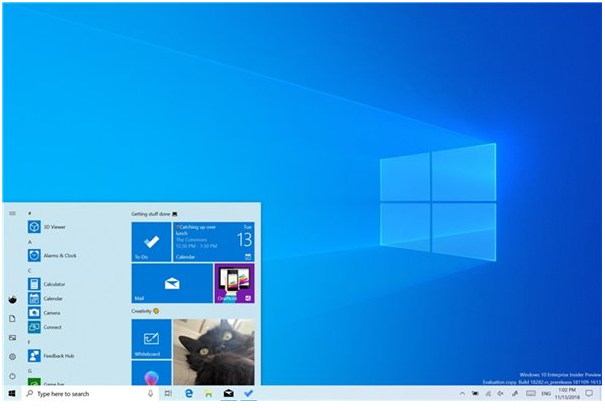Click the volume icon in system tray

(x=501, y=393)
